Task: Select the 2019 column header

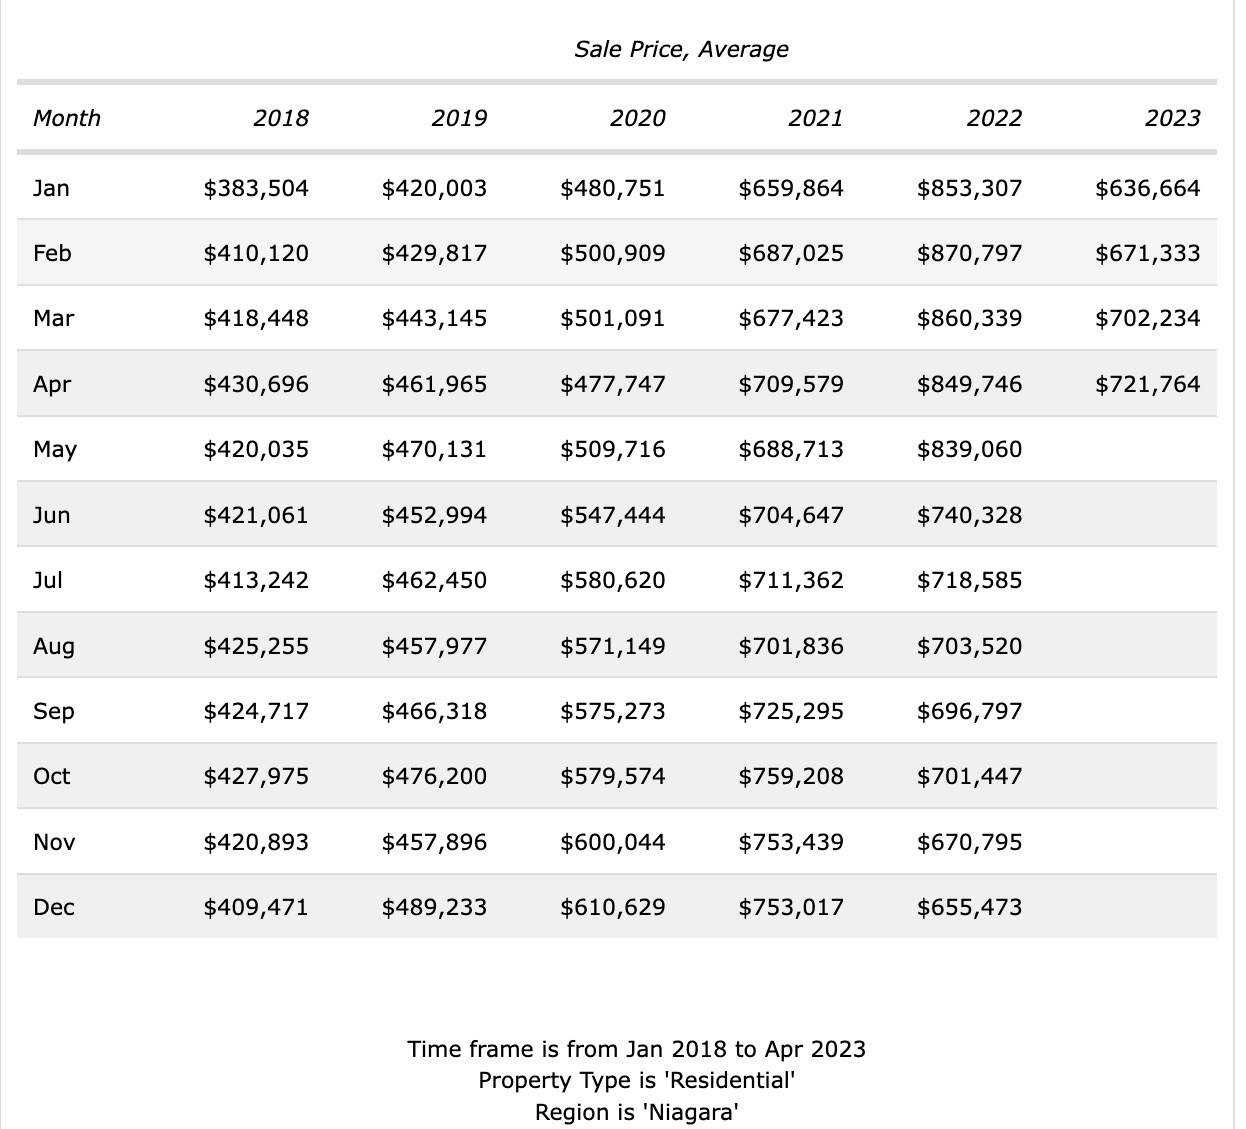Action: coord(459,118)
